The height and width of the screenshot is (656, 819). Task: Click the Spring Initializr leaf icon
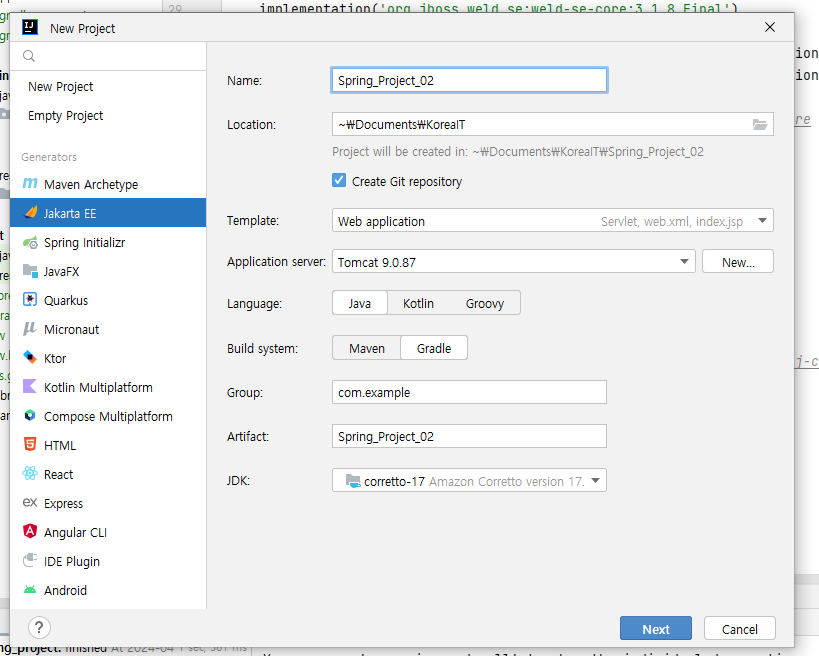pyautogui.click(x=30, y=242)
